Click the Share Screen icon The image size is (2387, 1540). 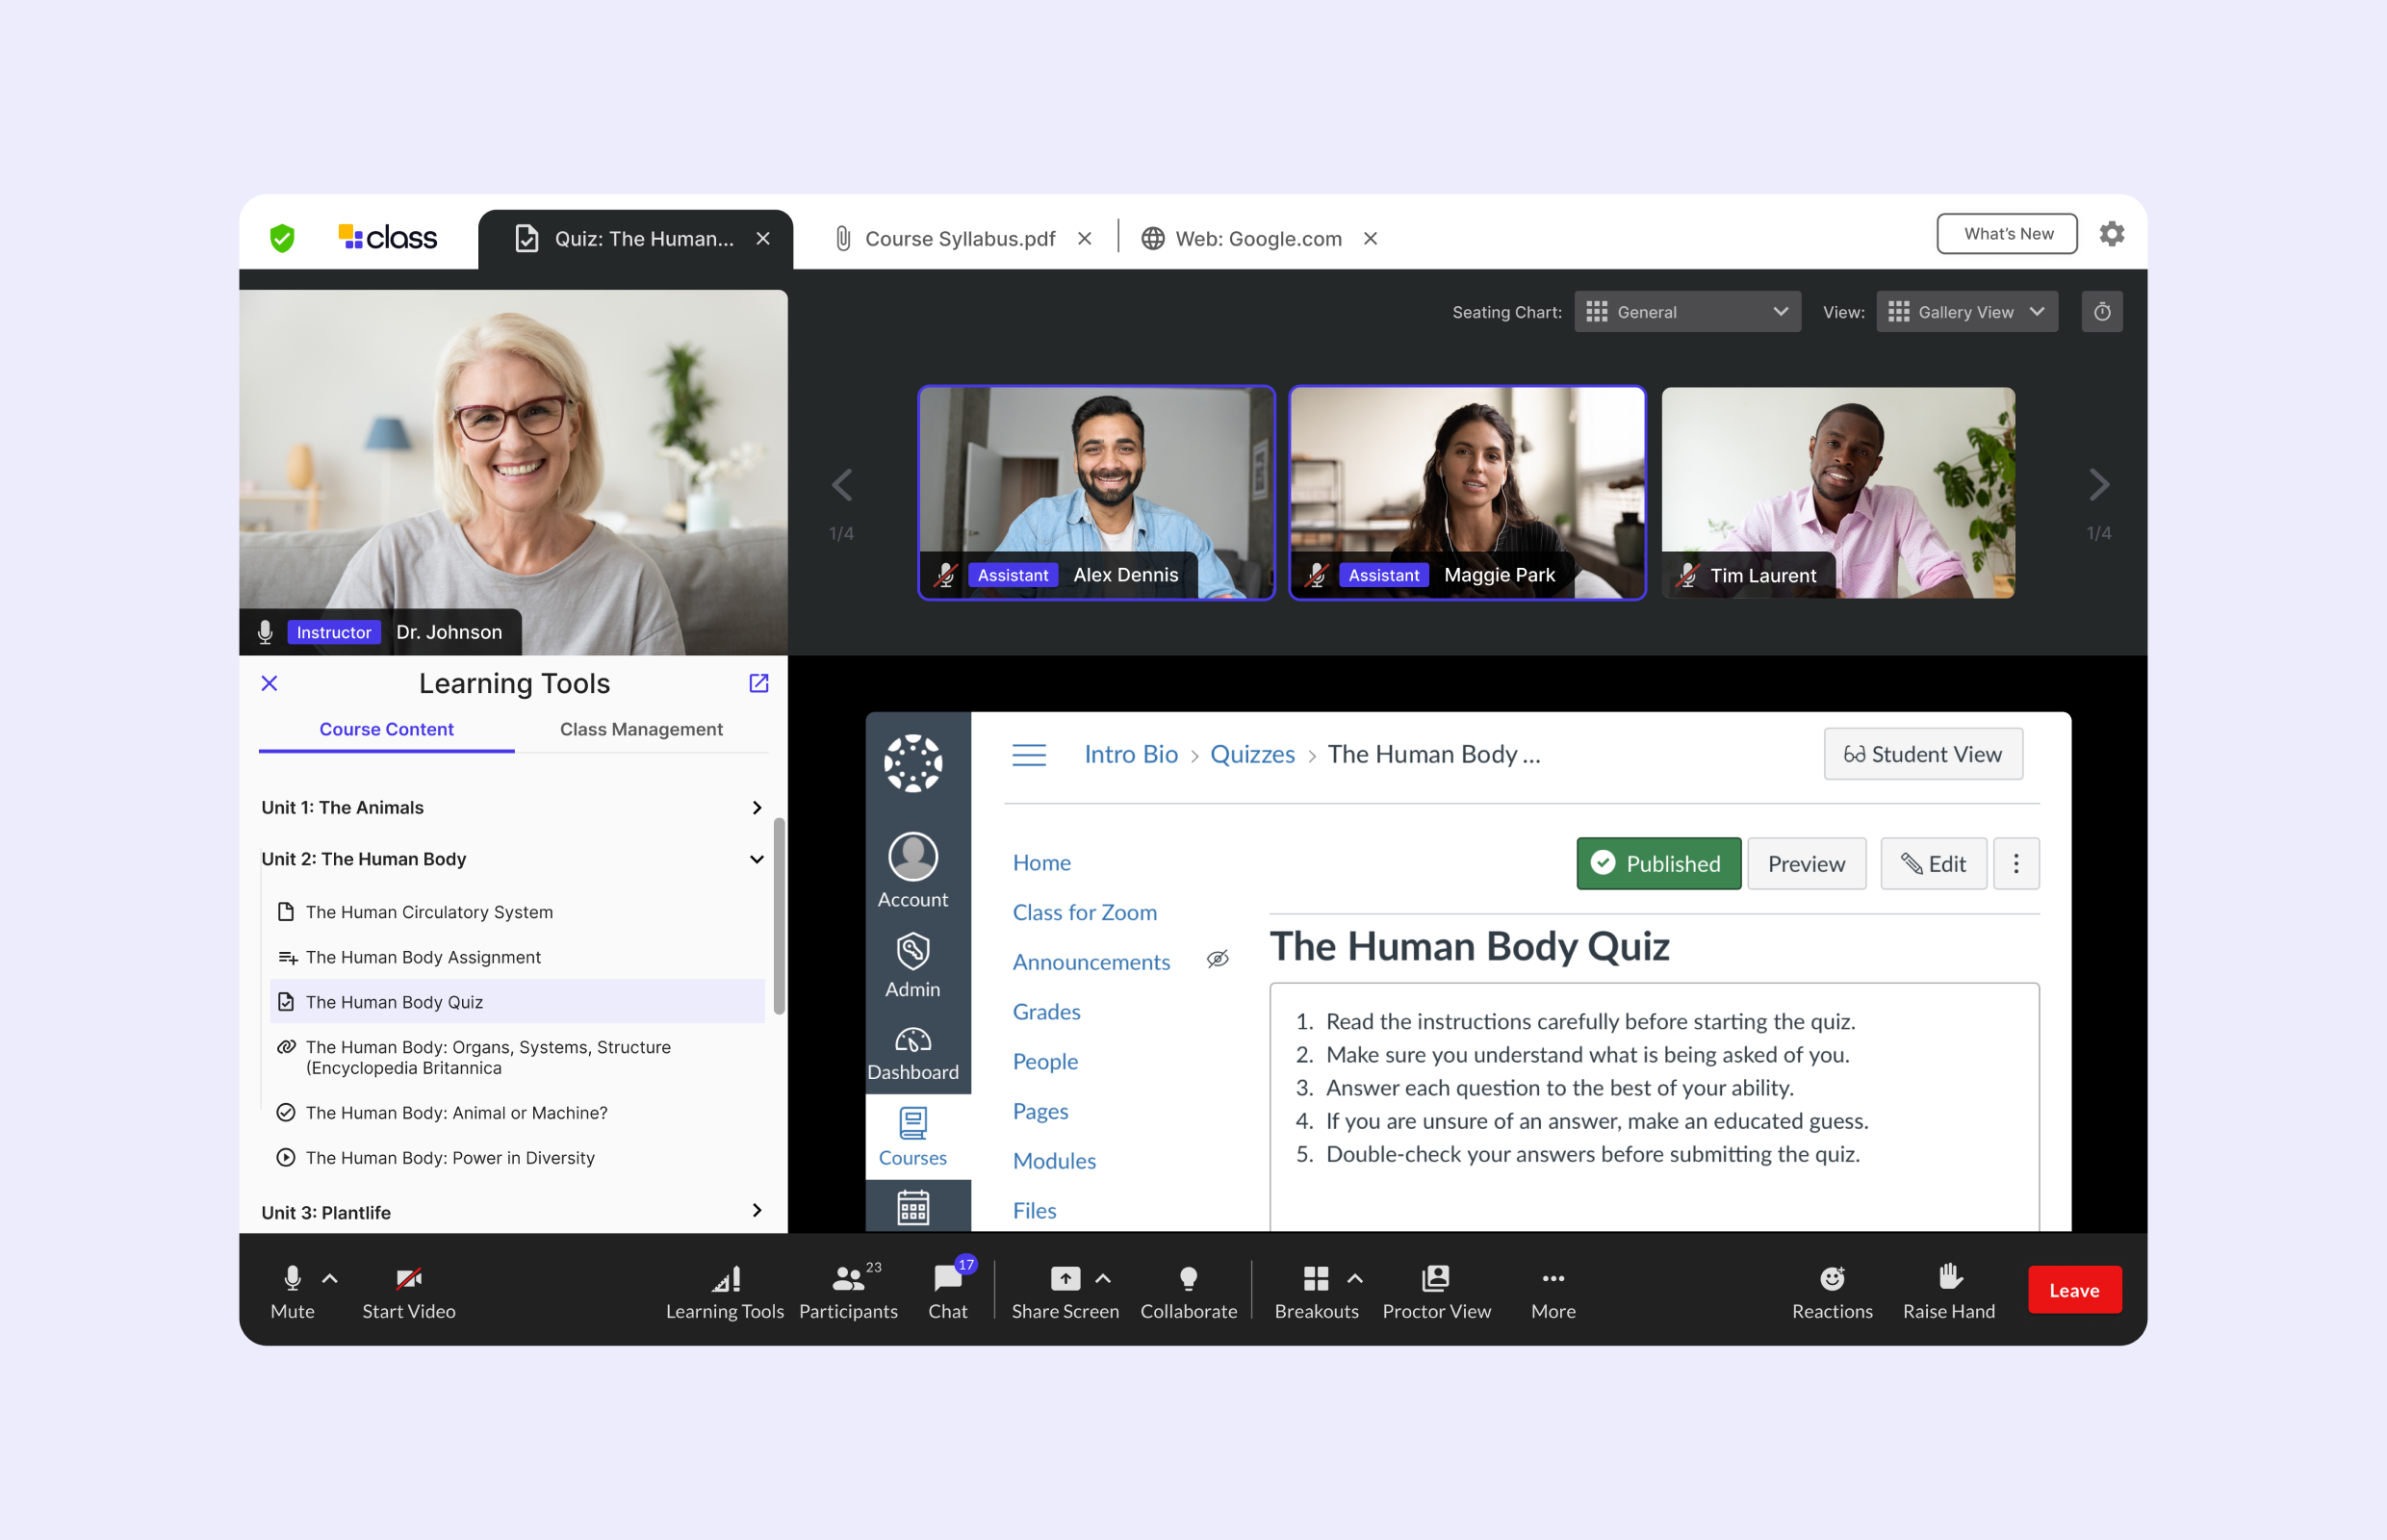(1063, 1290)
